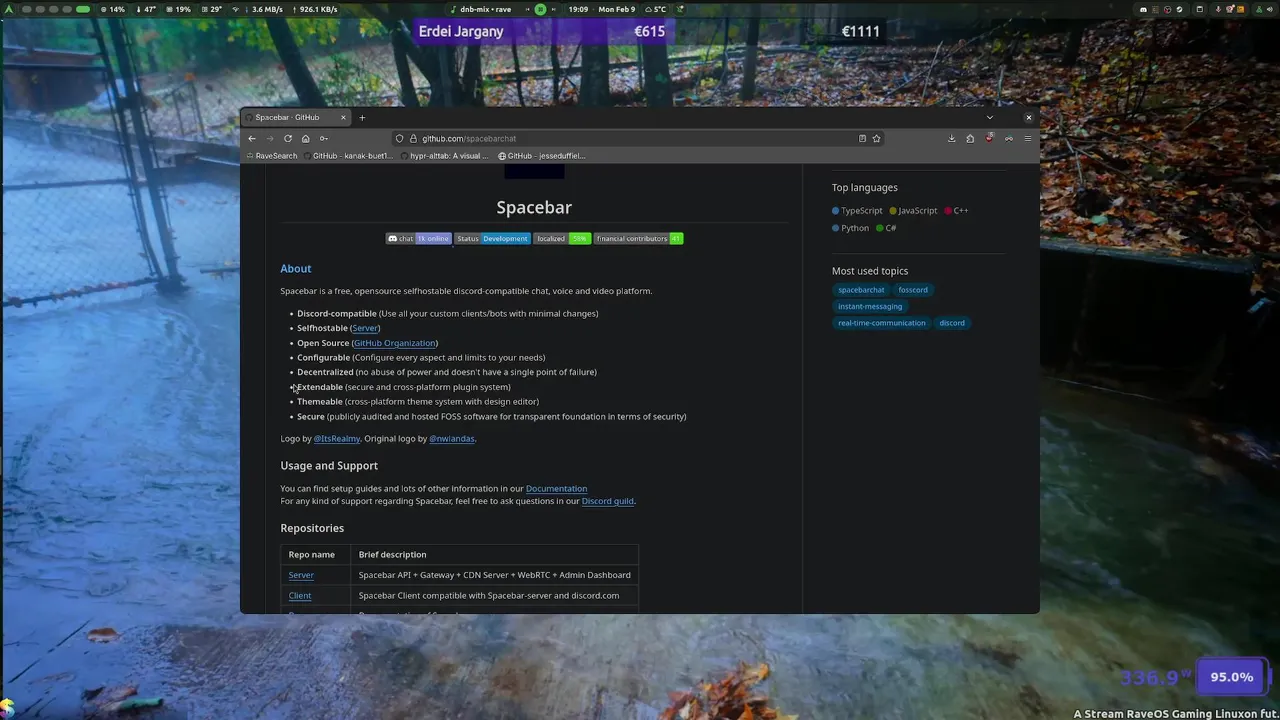Screen dimensions: 1280x720
Task: Open the @ItsRealmy profile link
Action: pyautogui.click(x=337, y=439)
